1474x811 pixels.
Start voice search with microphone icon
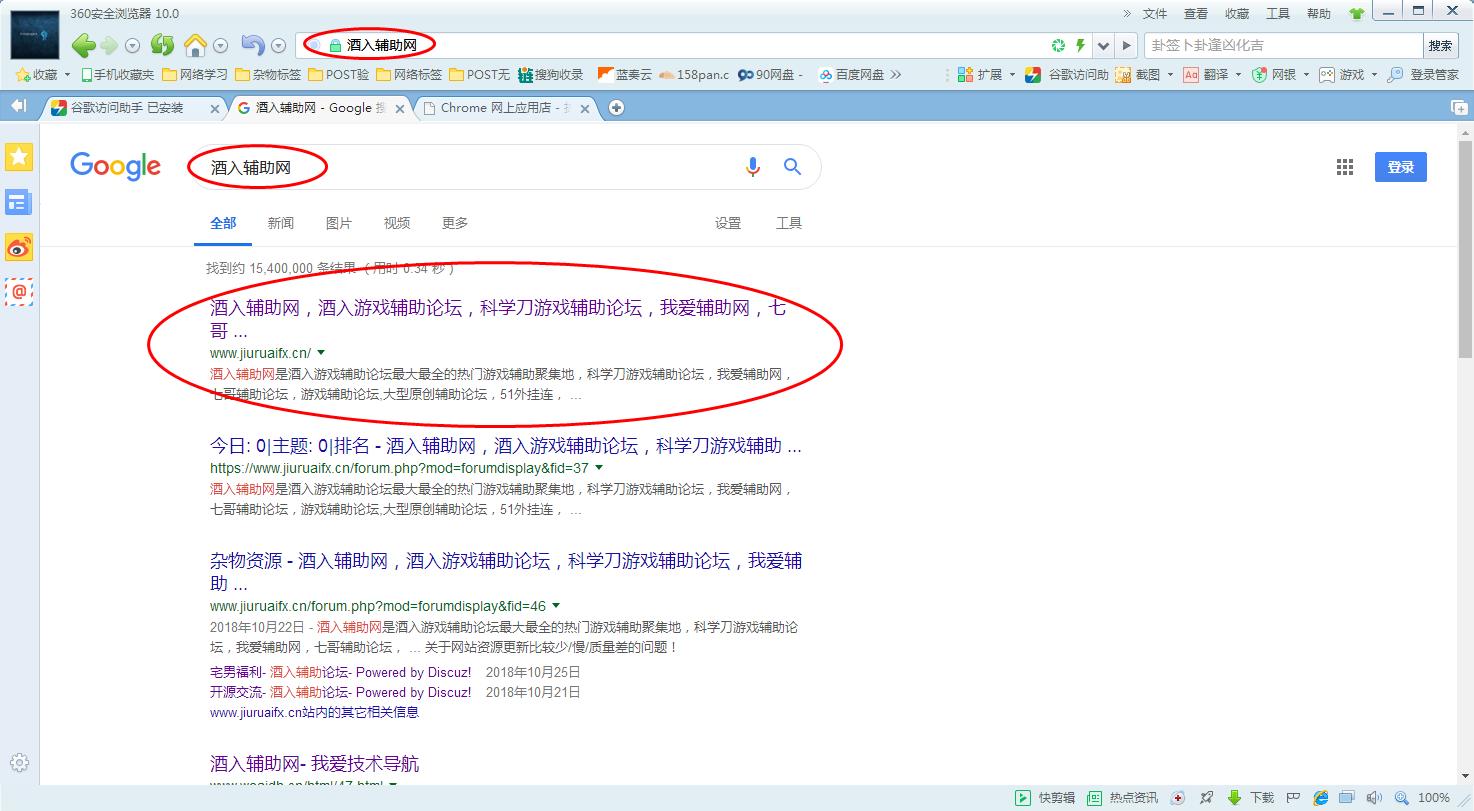coord(753,167)
